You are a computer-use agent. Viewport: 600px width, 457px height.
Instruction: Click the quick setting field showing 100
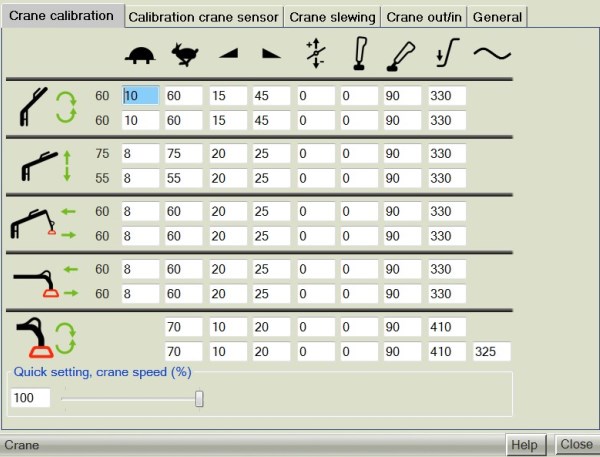tap(30, 399)
